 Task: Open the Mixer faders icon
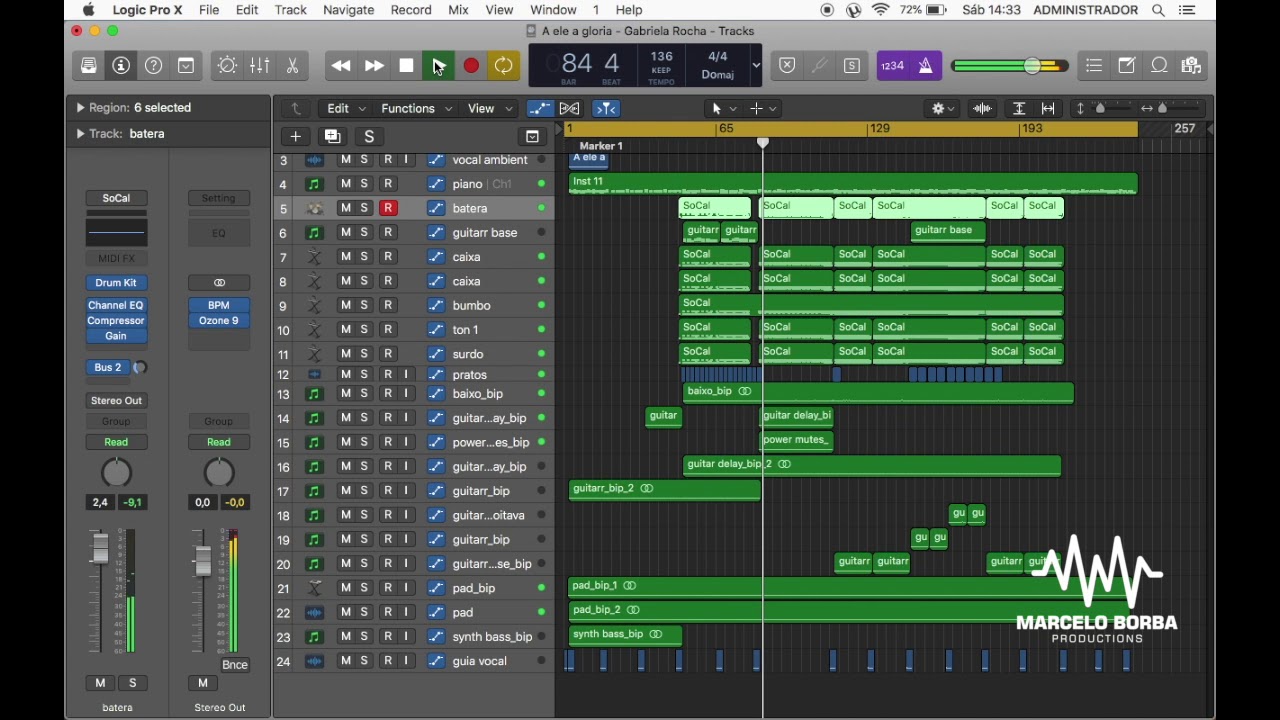click(260, 66)
